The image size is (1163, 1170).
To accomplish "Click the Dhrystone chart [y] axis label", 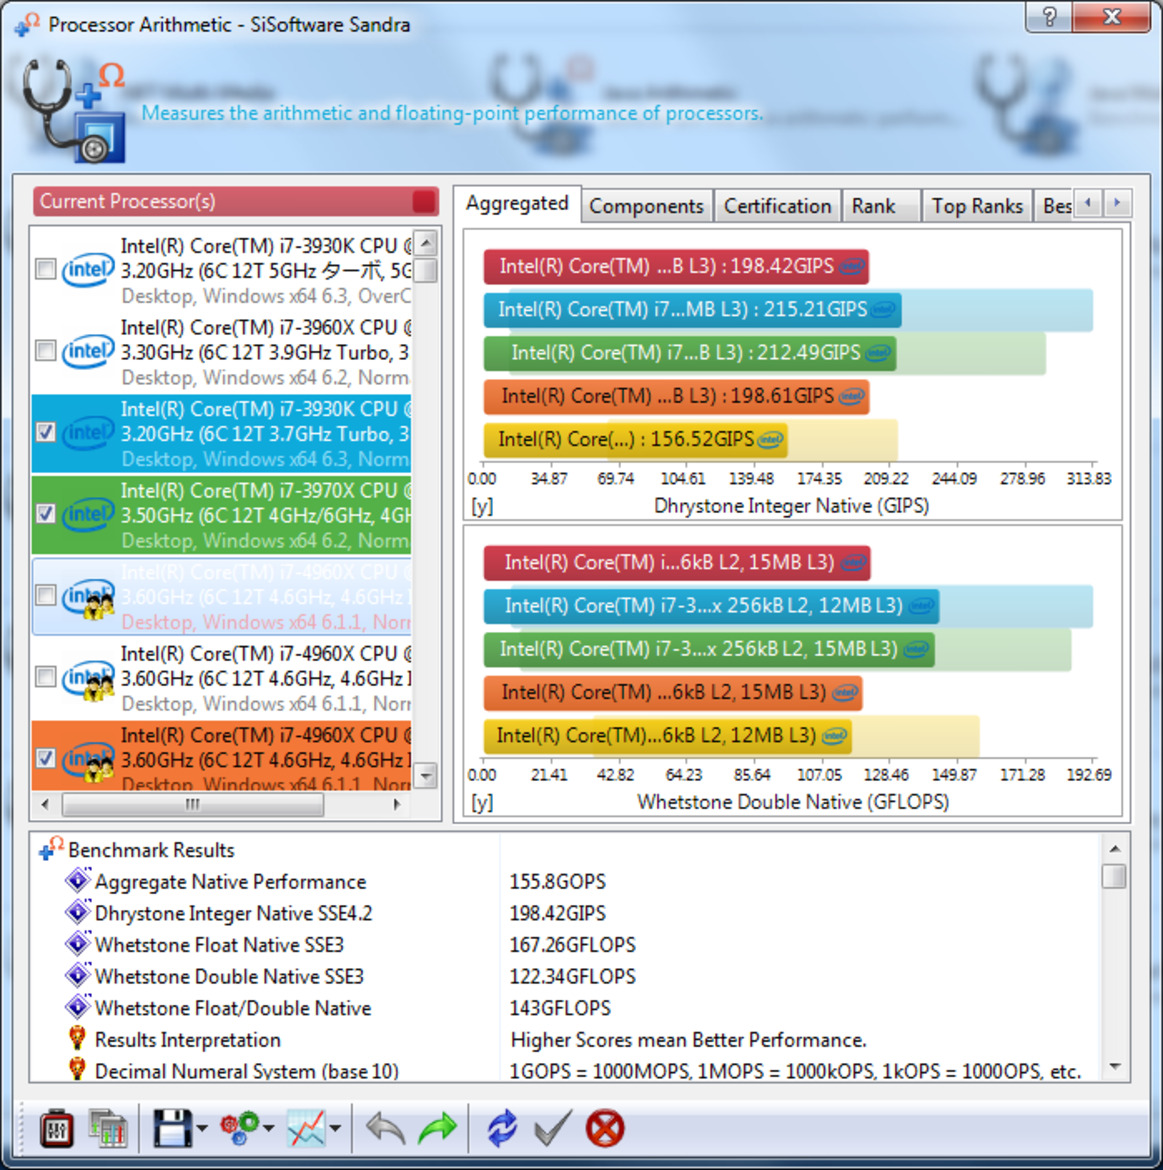I will click(482, 506).
